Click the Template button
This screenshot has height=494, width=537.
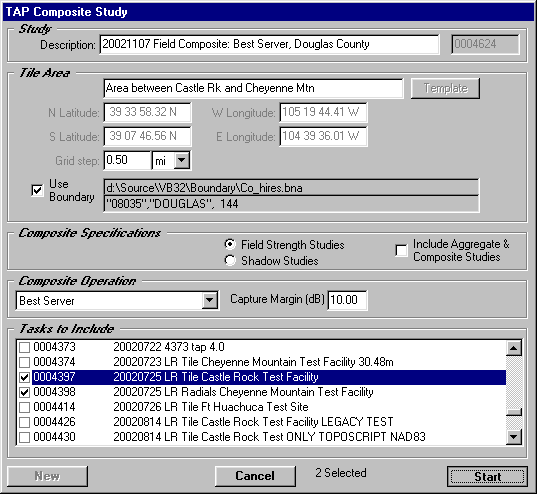[445, 88]
